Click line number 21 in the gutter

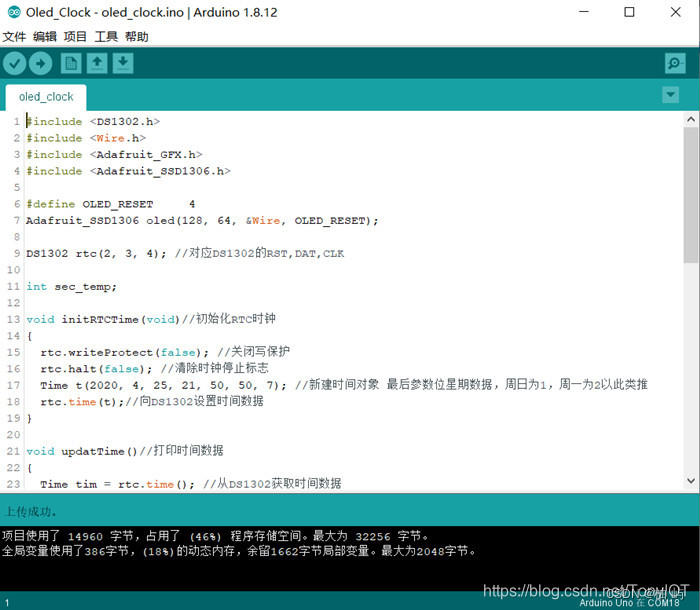tap(13, 451)
